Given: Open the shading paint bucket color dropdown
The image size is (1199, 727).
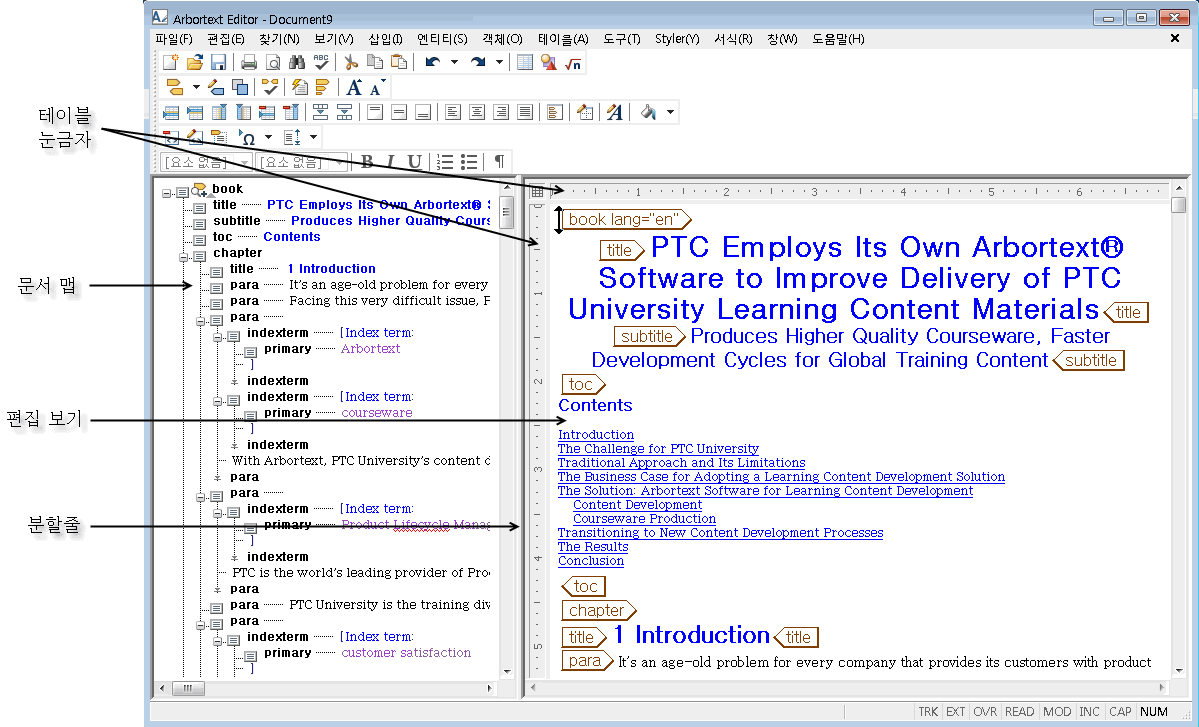Looking at the screenshot, I should pos(671,112).
